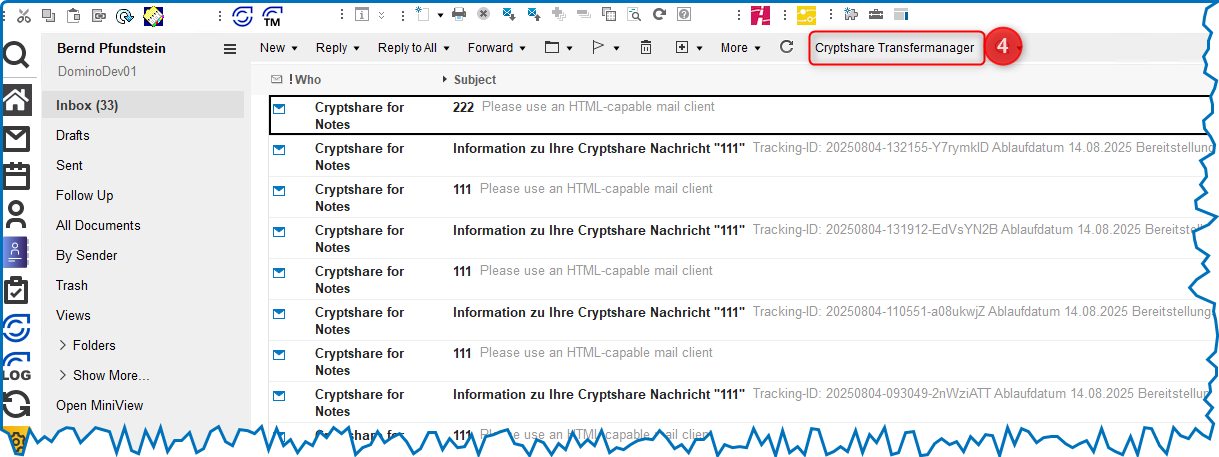Open the More dropdown in action bar

pyautogui.click(x=740, y=48)
